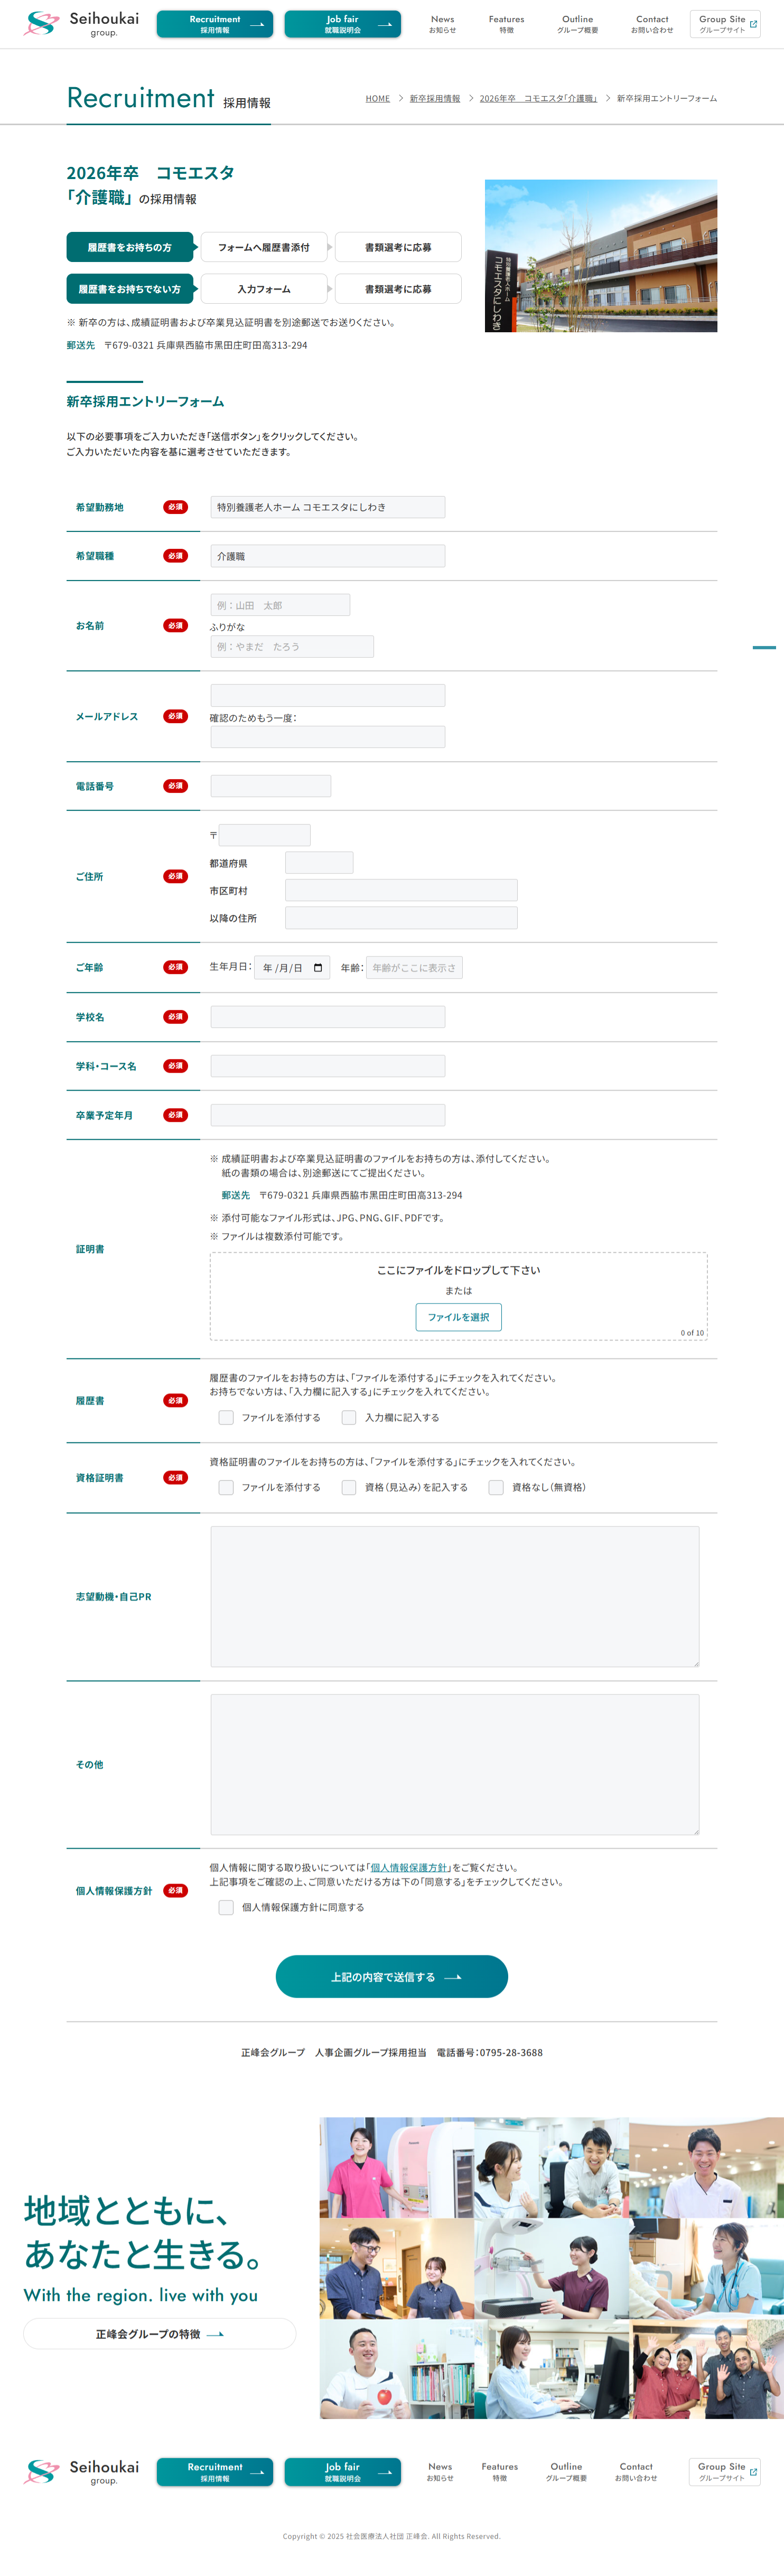Open footer Outline グループ概要 link

566,2472
